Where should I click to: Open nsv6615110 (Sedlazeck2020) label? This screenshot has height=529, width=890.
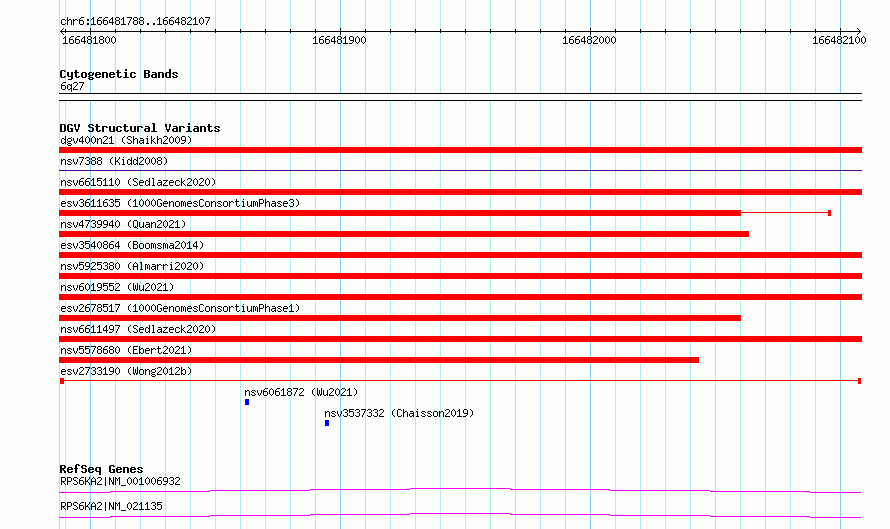(x=138, y=182)
